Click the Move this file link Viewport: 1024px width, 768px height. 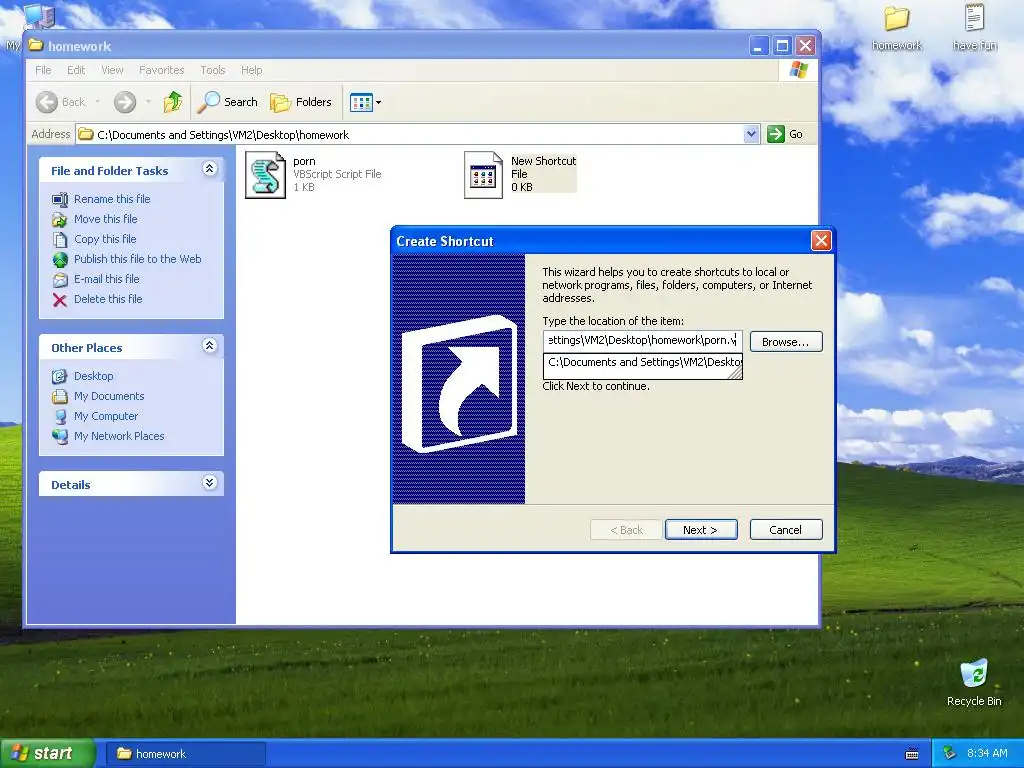tap(105, 219)
